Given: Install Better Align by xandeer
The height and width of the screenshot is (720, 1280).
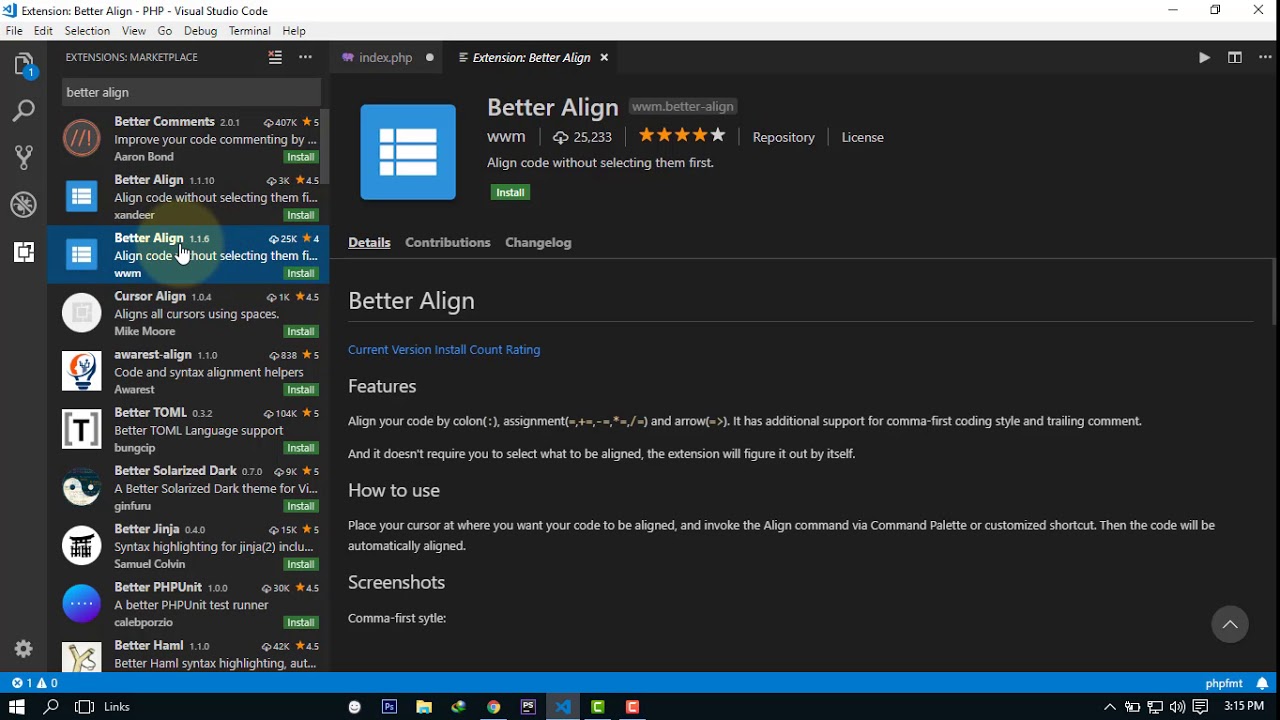Looking at the screenshot, I should (x=301, y=216).
